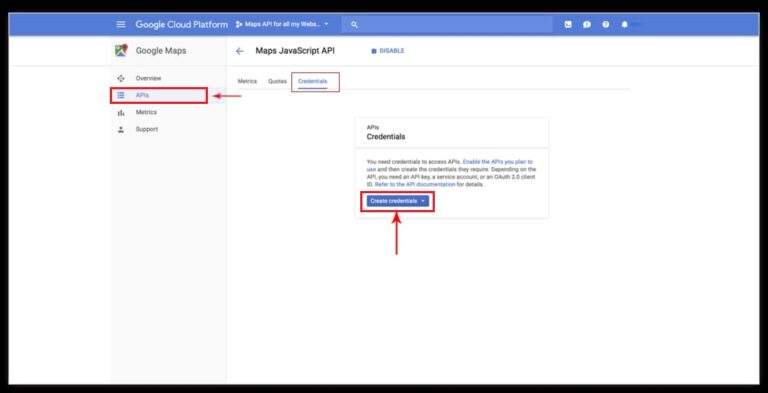
Task: Expand the project selector dropdown
Action: point(282,25)
